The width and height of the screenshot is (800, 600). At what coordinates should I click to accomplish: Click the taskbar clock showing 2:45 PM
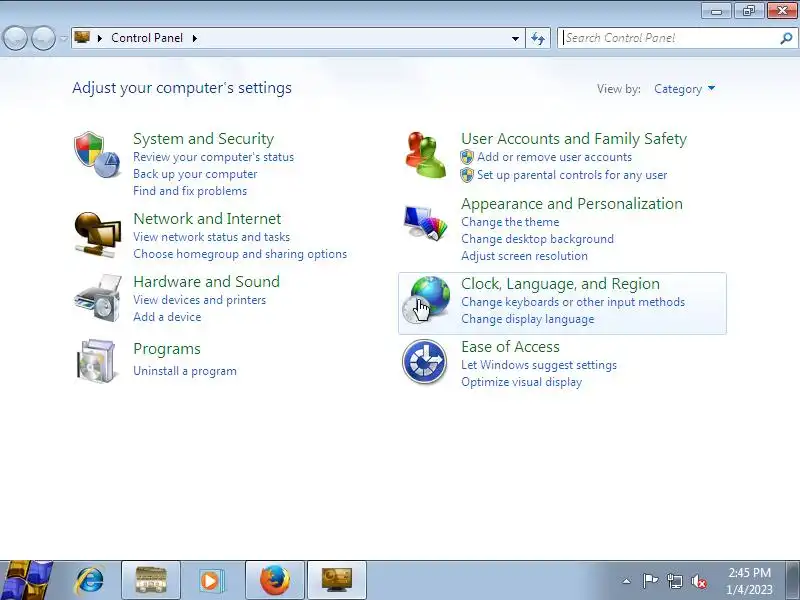click(x=749, y=581)
